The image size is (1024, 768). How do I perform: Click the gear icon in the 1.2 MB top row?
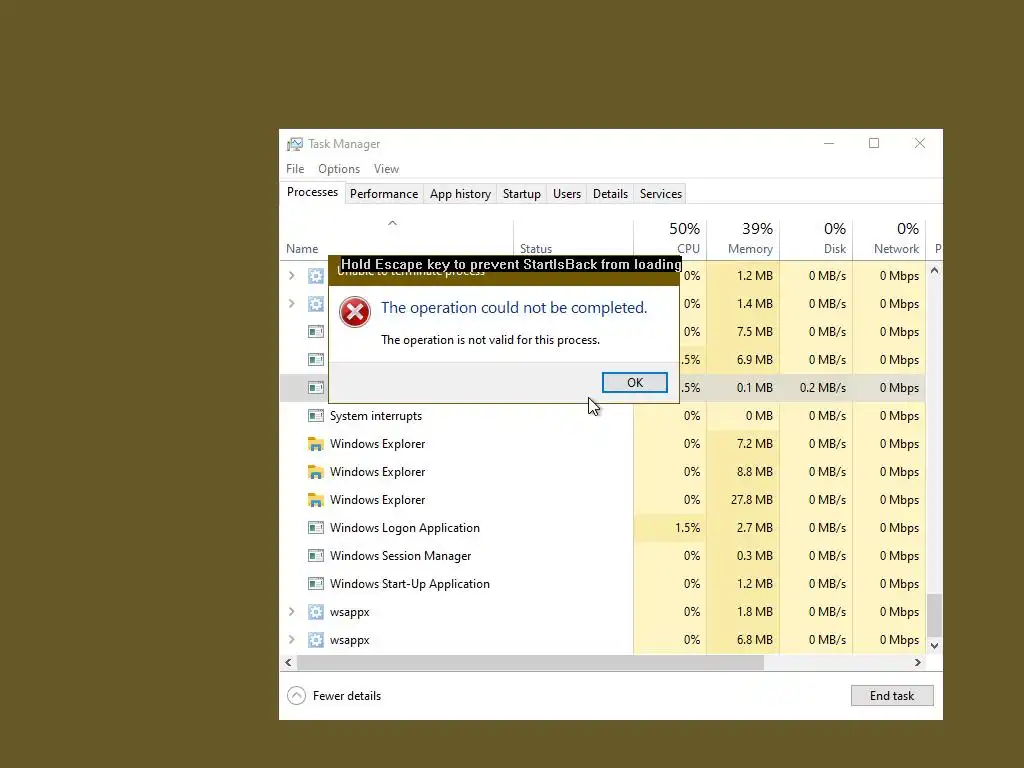click(316, 276)
